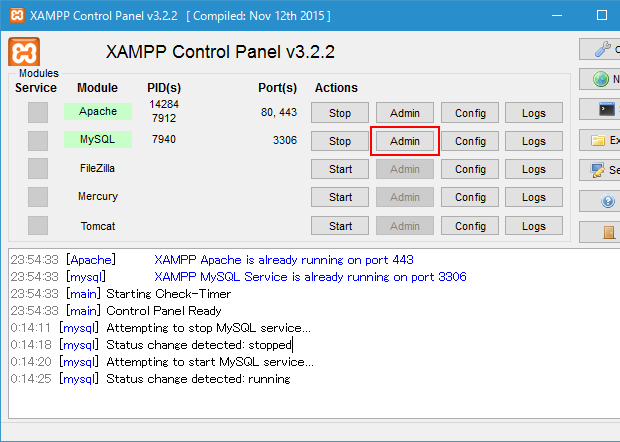Image resolution: width=620 pixels, height=442 pixels.
Task: Click the Apache PID value 14284
Action: pos(164,104)
